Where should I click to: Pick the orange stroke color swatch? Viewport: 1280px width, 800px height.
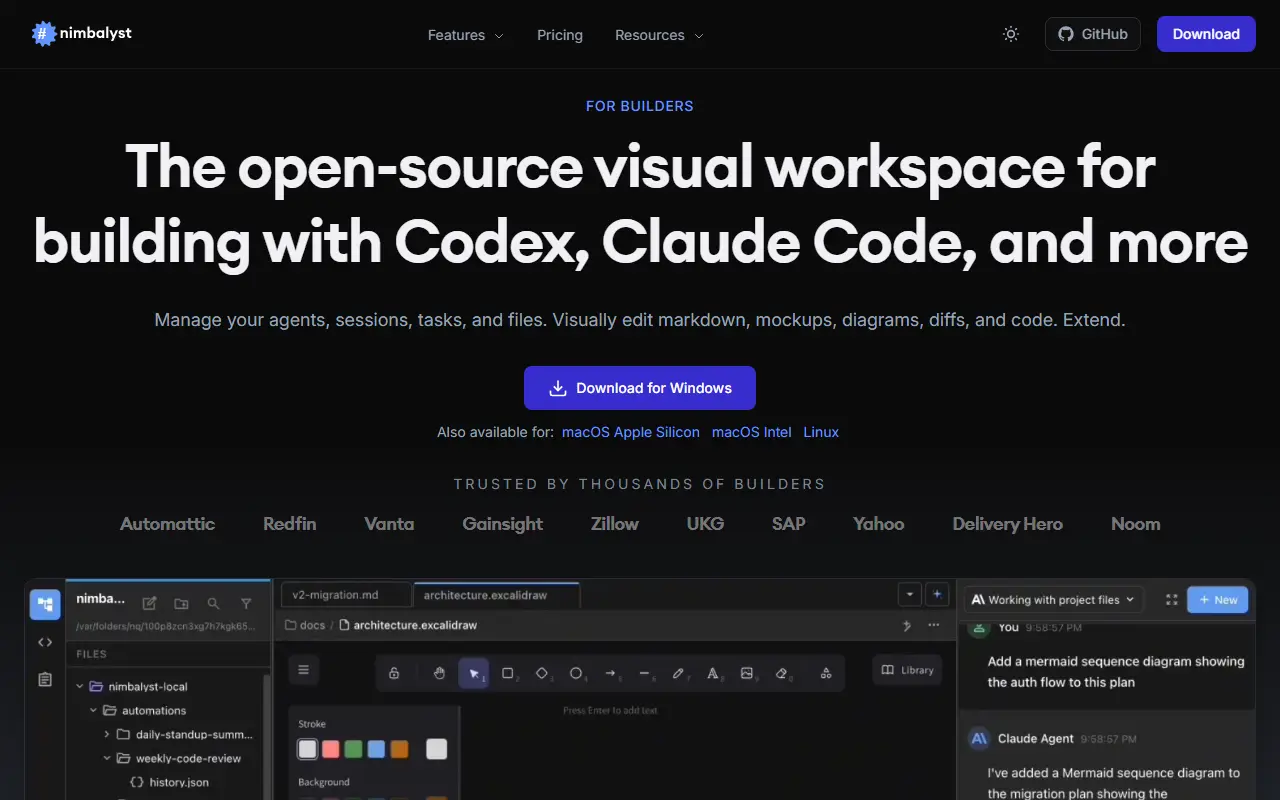click(399, 749)
